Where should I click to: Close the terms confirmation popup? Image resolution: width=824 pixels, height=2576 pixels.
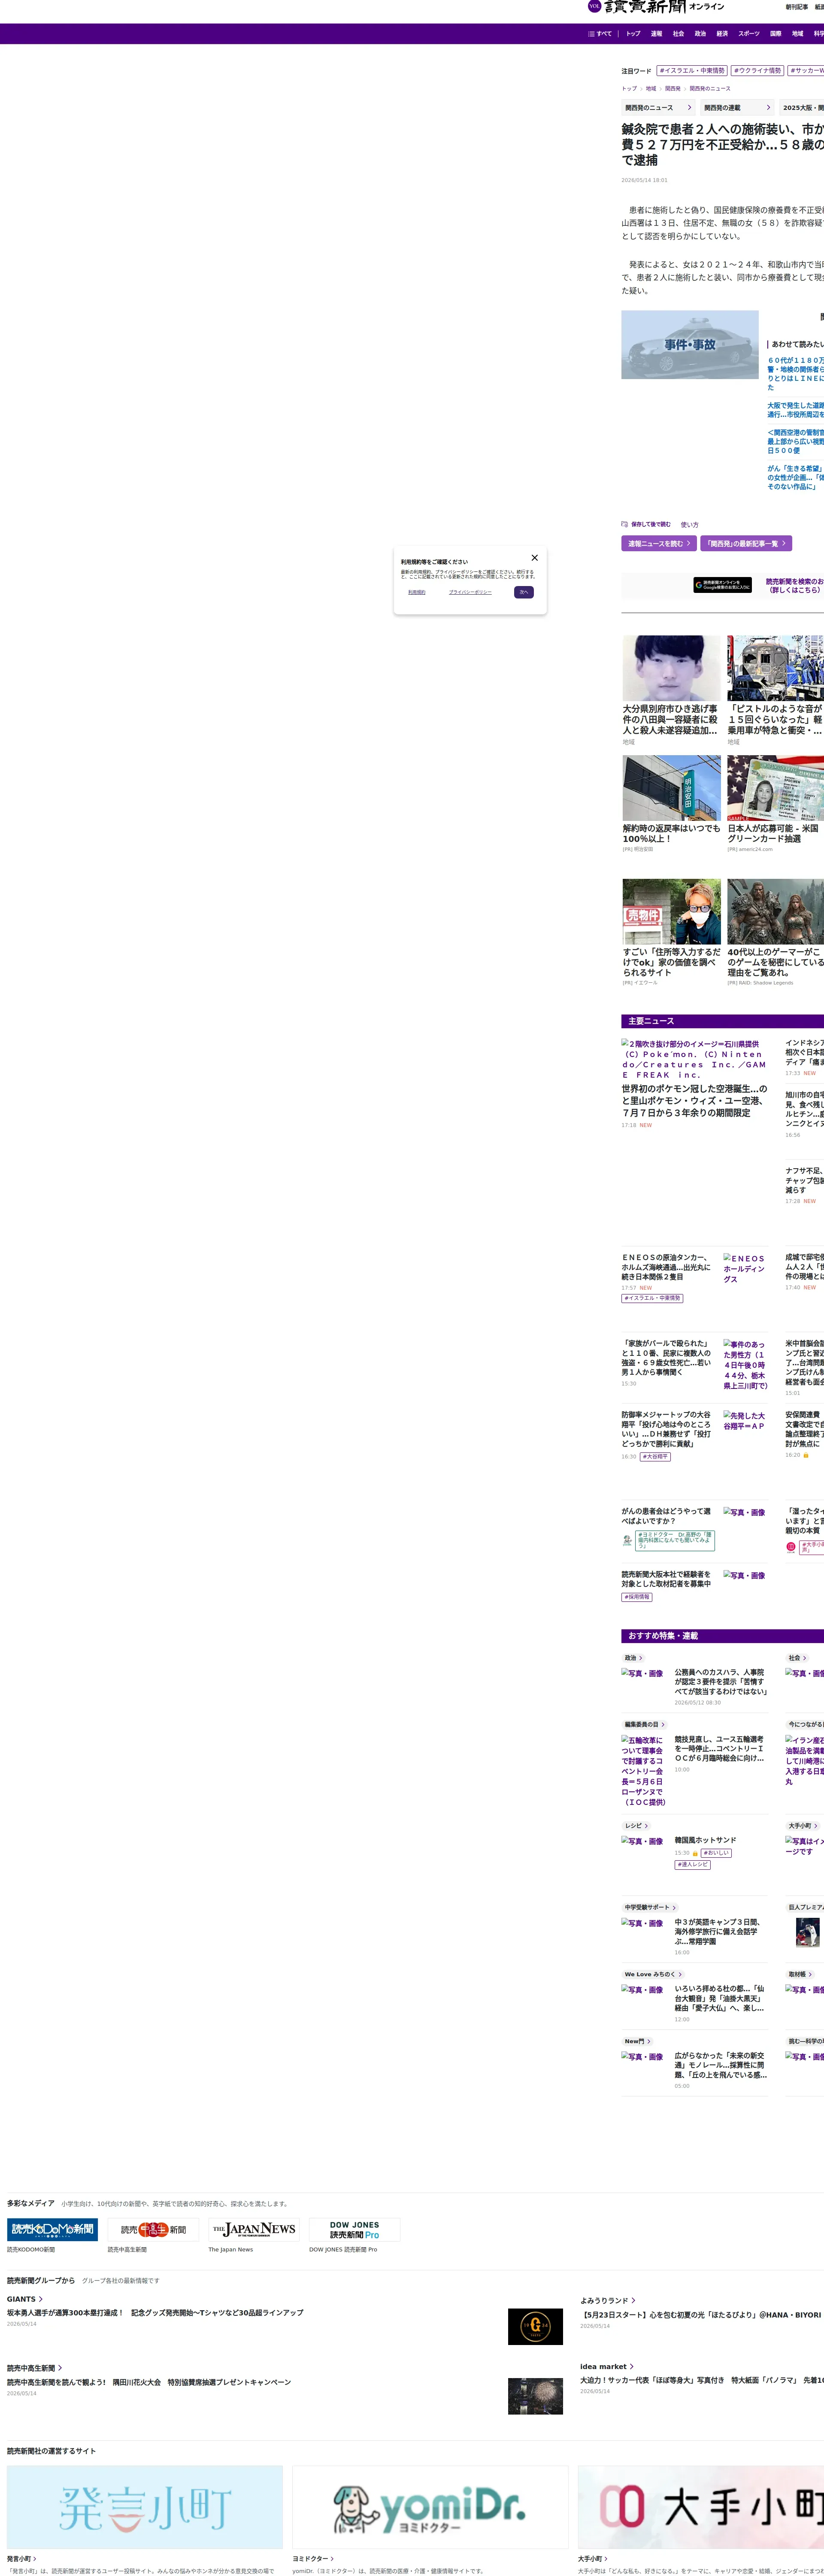coord(534,558)
